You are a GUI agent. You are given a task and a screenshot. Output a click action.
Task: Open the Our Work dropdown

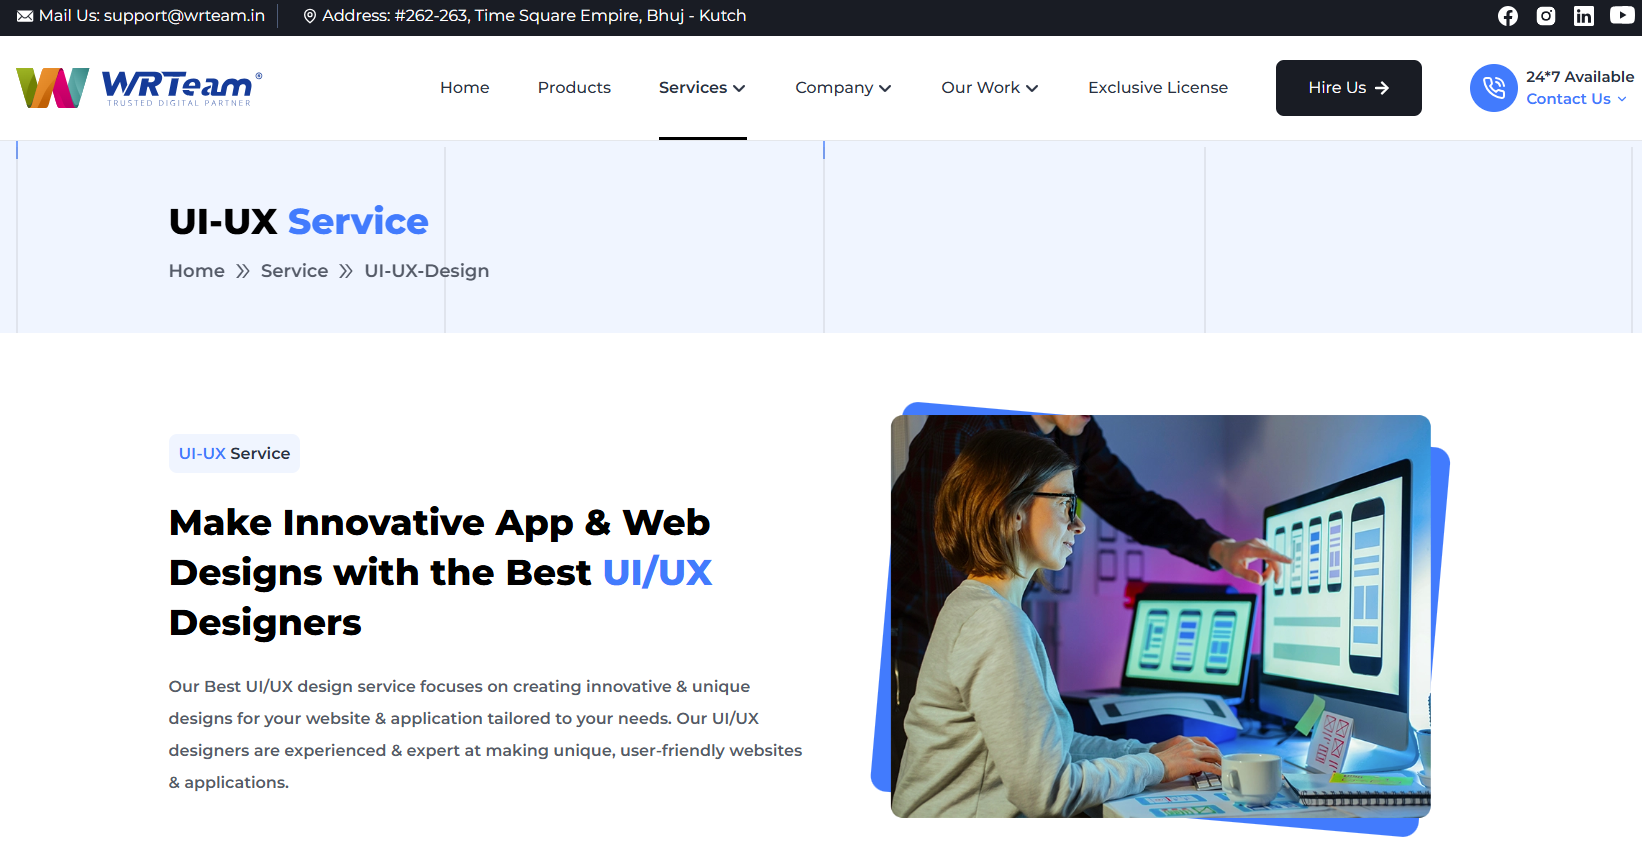[x=989, y=88]
